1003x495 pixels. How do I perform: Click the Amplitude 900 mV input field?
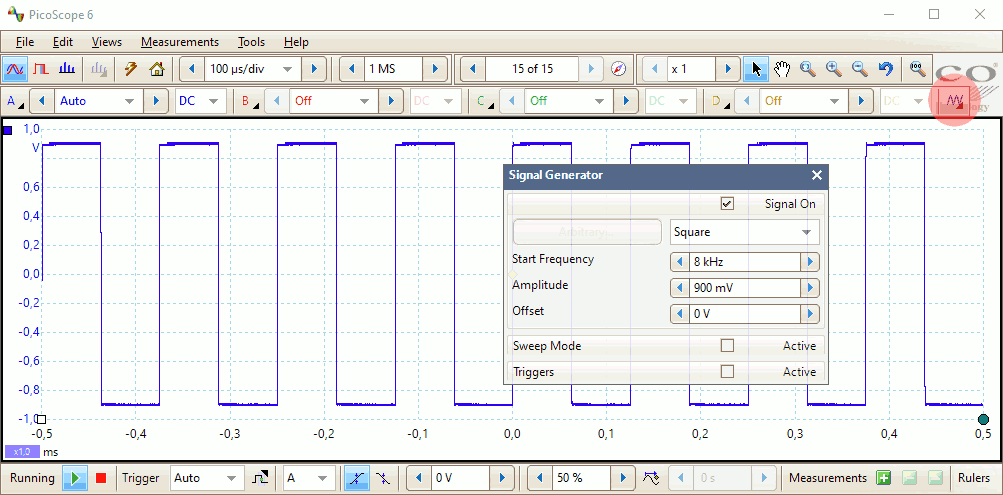pos(744,288)
